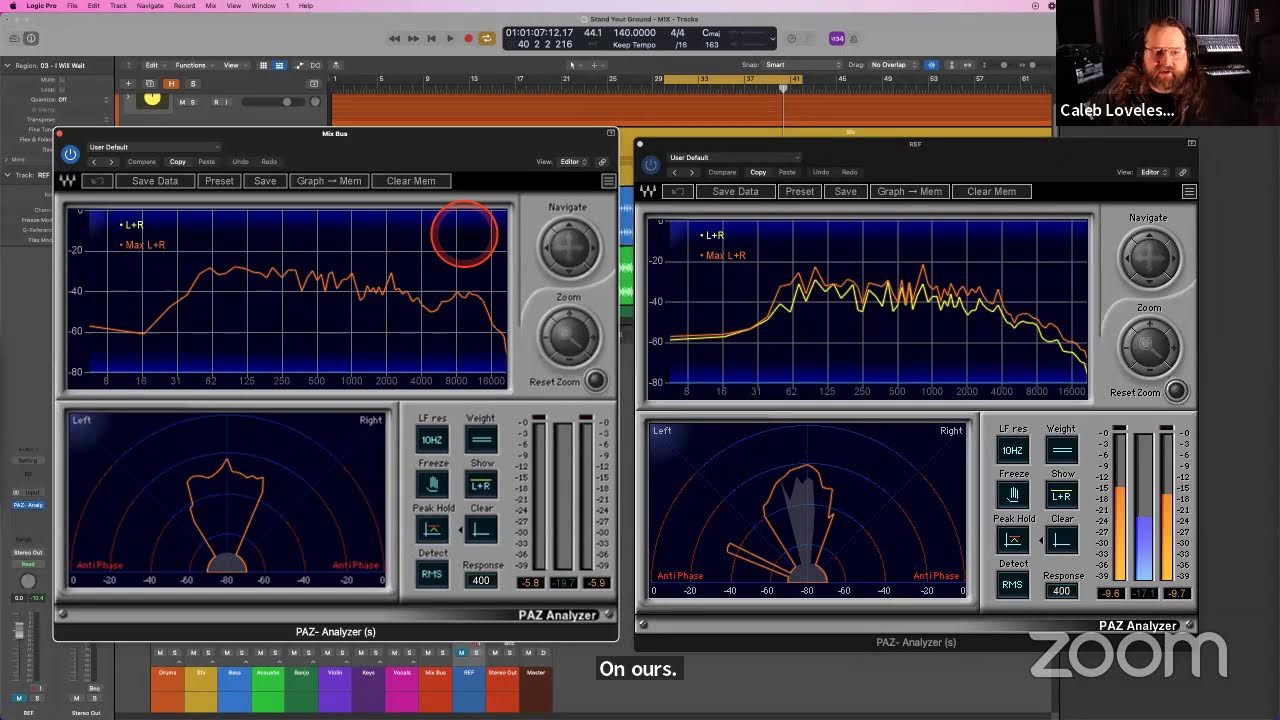Click Compare in Mix Bus plugin header
Image resolution: width=1280 pixels, height=720 pixels.
point(142,162)
